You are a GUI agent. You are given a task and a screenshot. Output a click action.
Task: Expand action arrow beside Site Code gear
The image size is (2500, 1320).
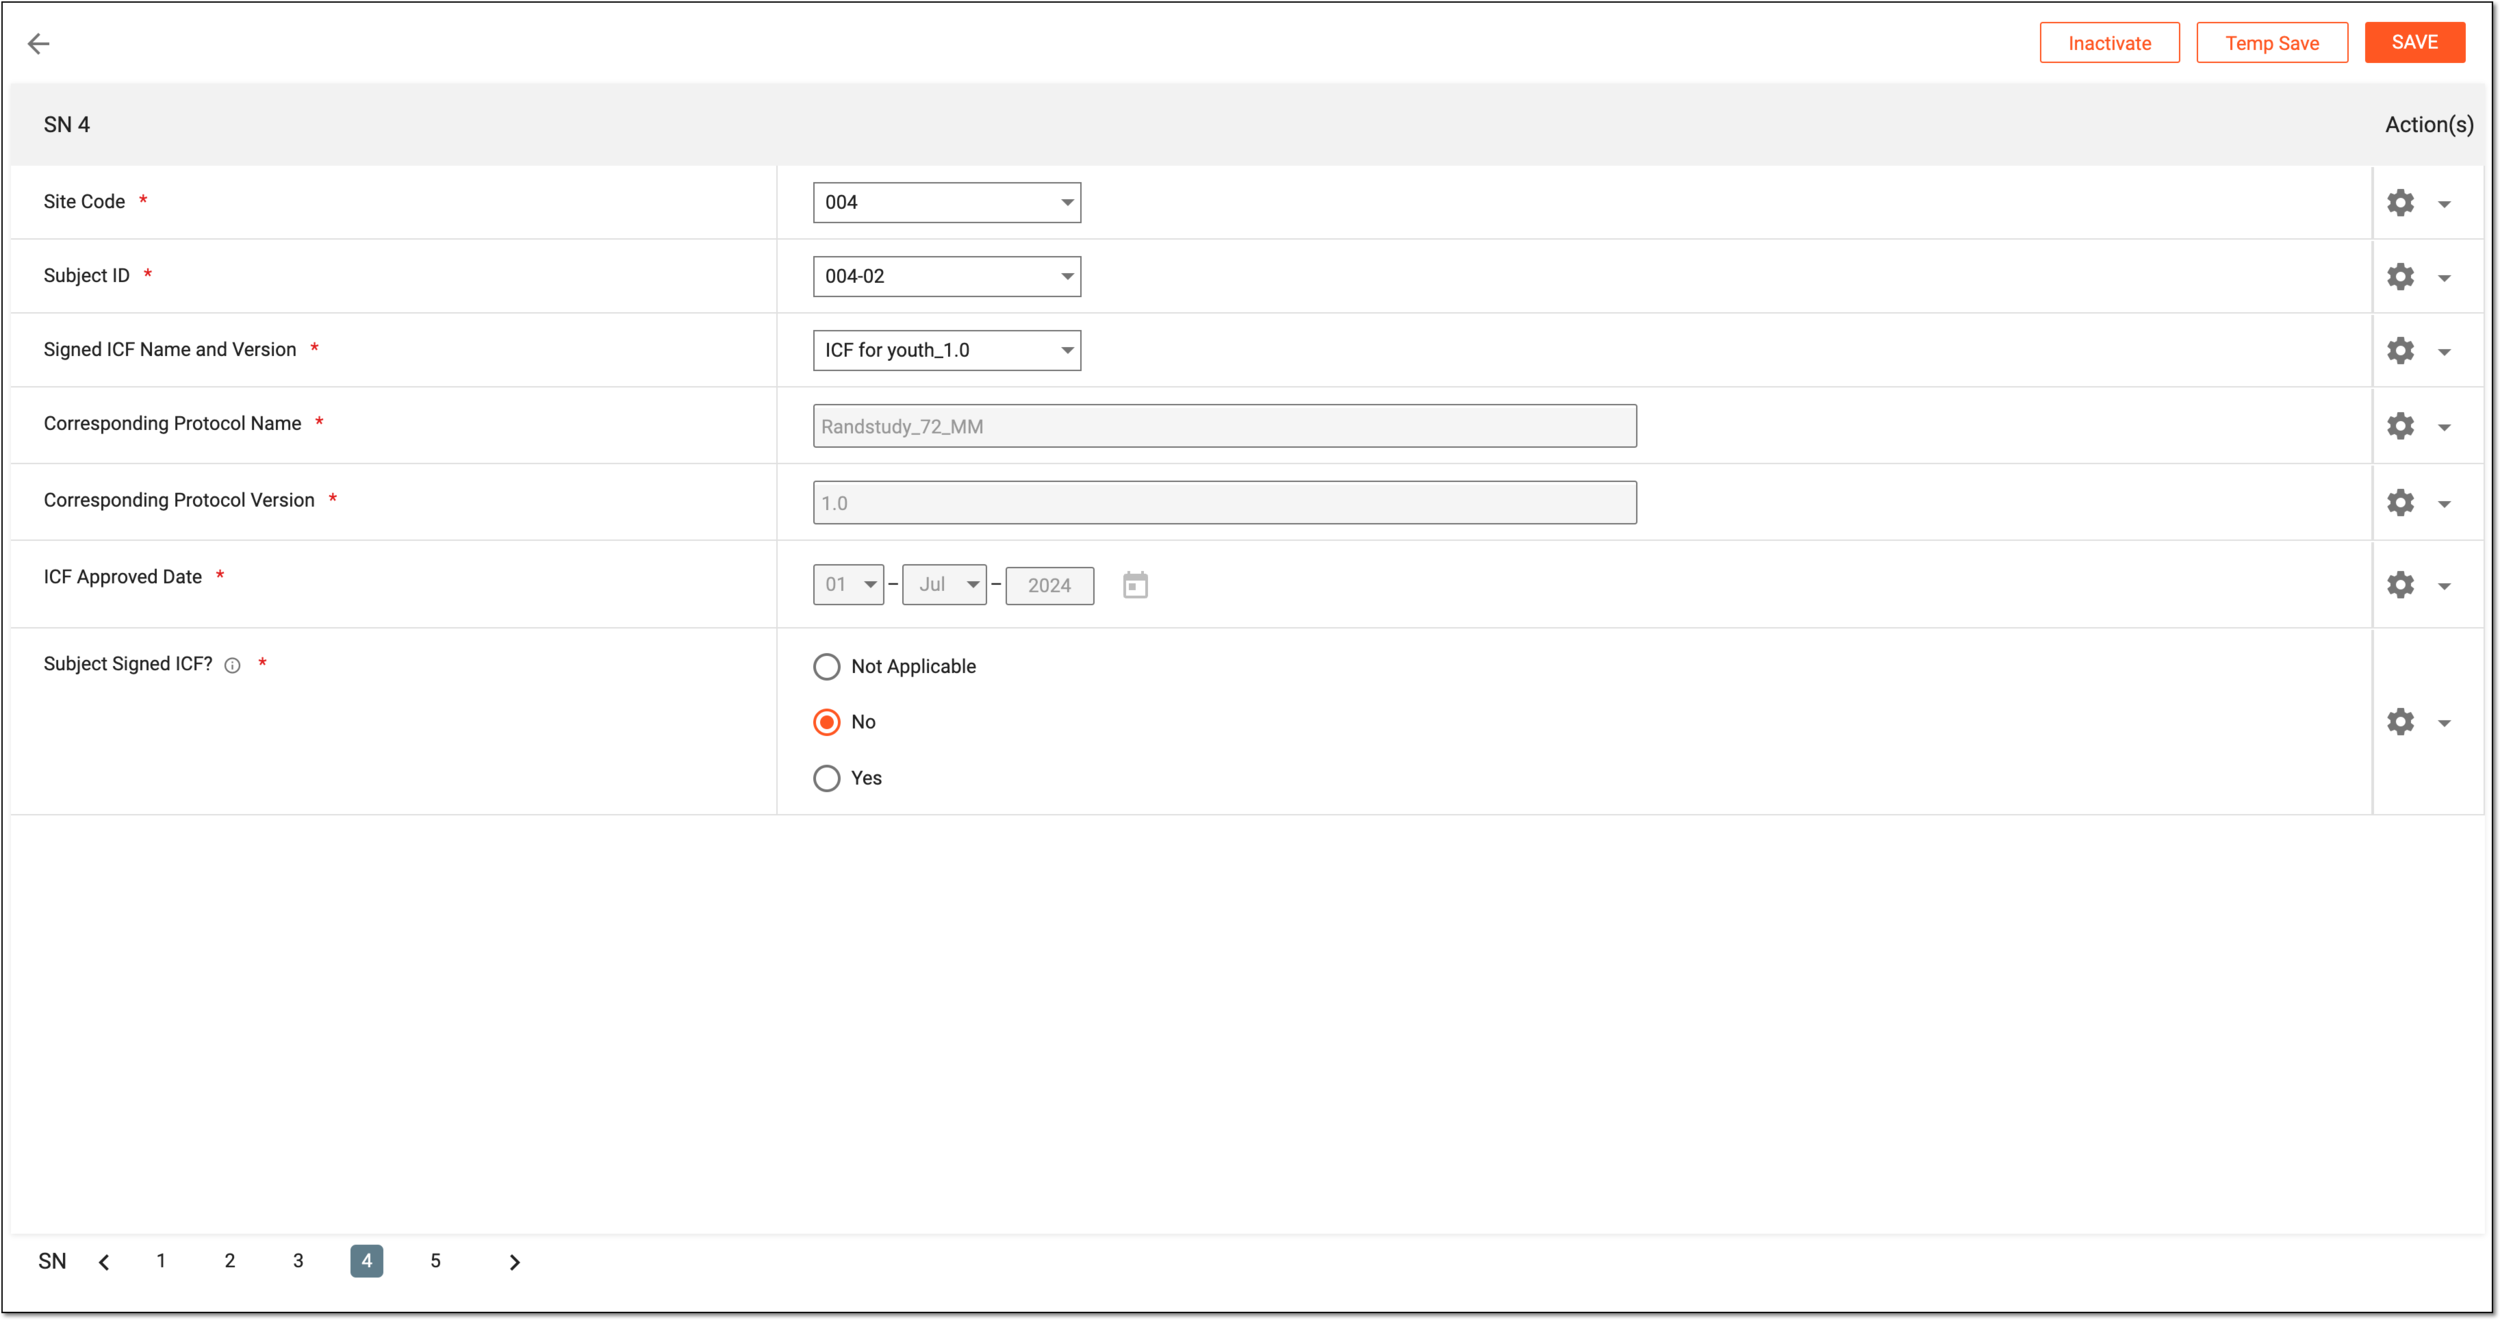click(2444, 204)
